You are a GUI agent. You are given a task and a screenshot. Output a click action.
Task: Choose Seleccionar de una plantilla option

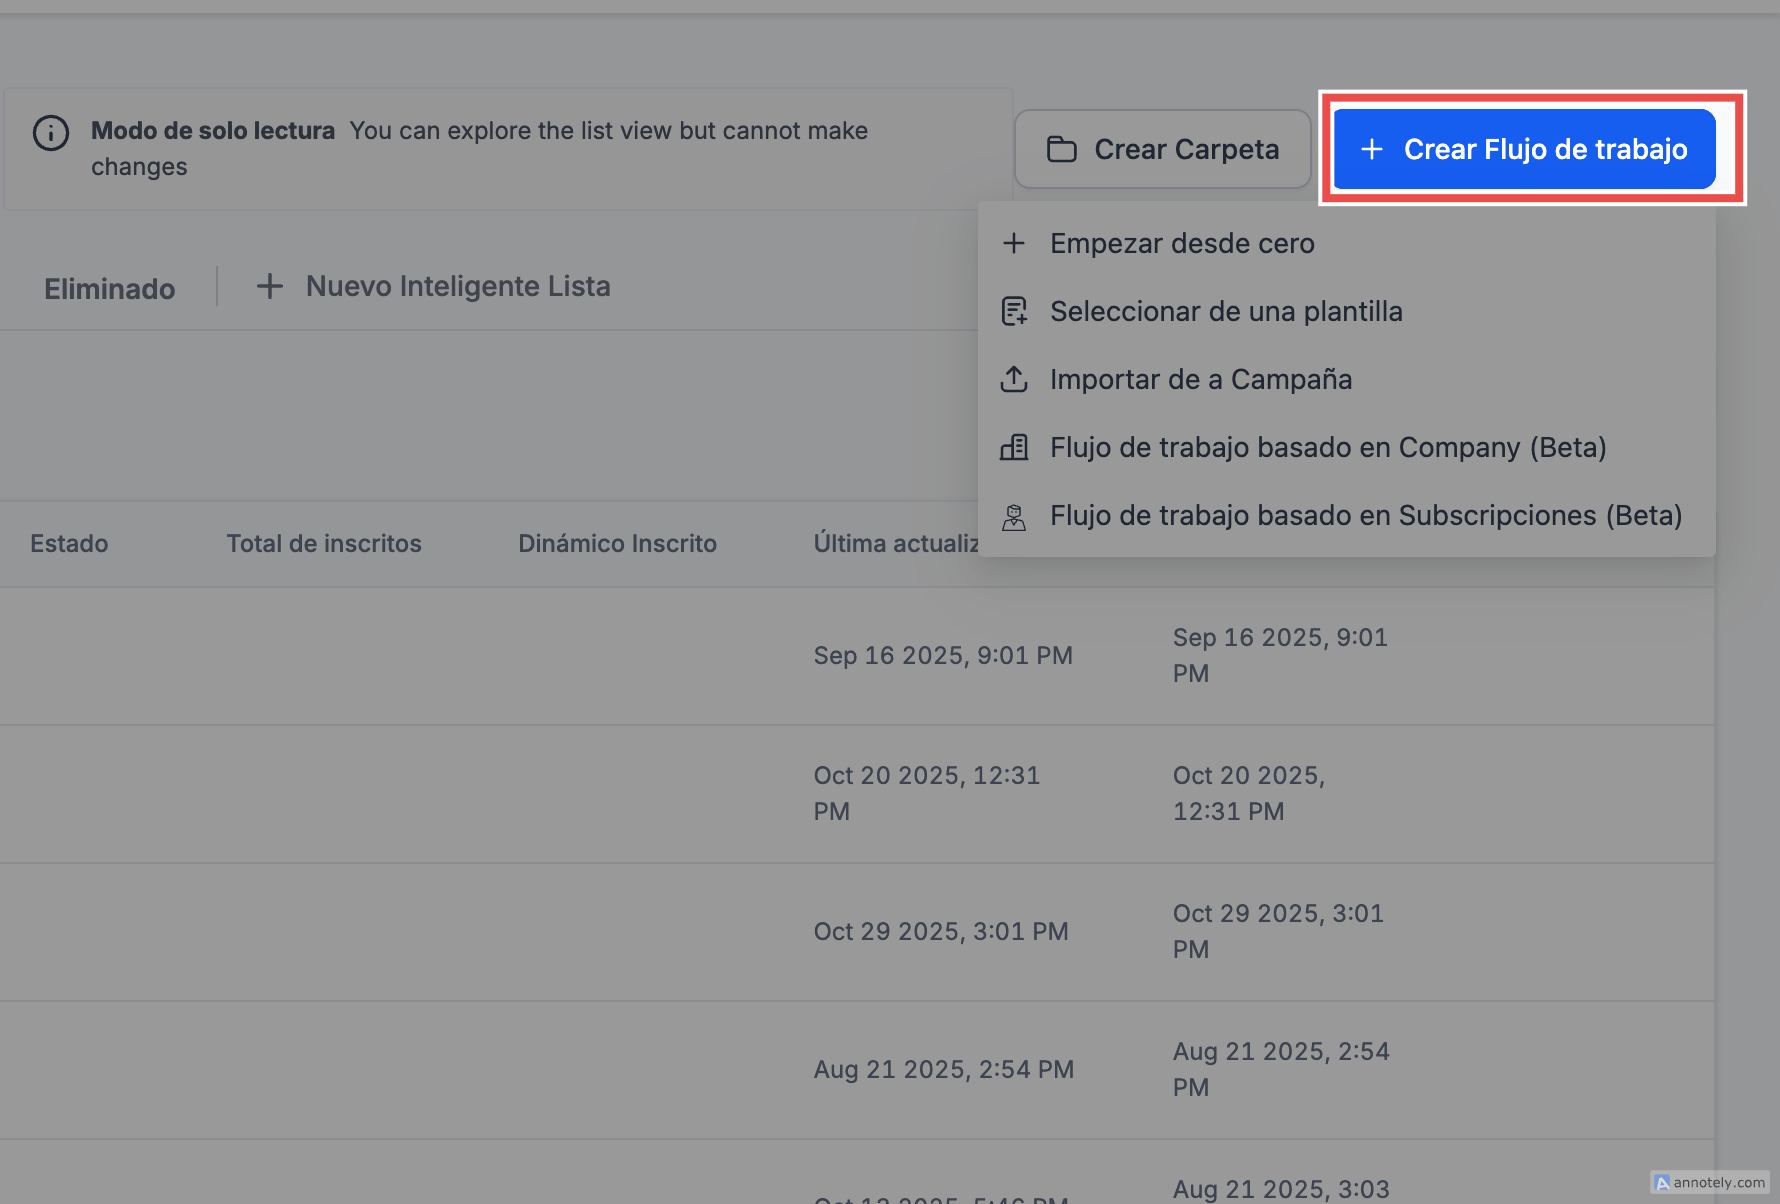[x=1225, y=311]
